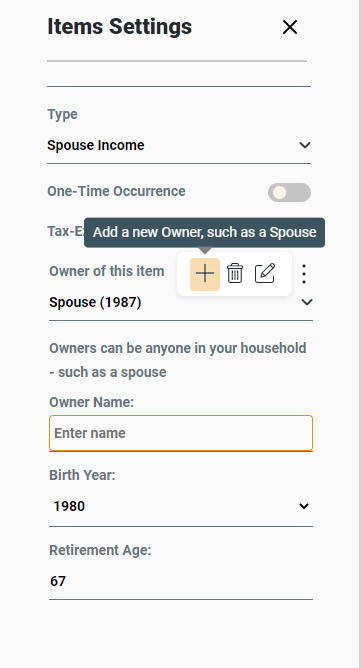
Task: Click the Birth Year label
Action: 82,475
